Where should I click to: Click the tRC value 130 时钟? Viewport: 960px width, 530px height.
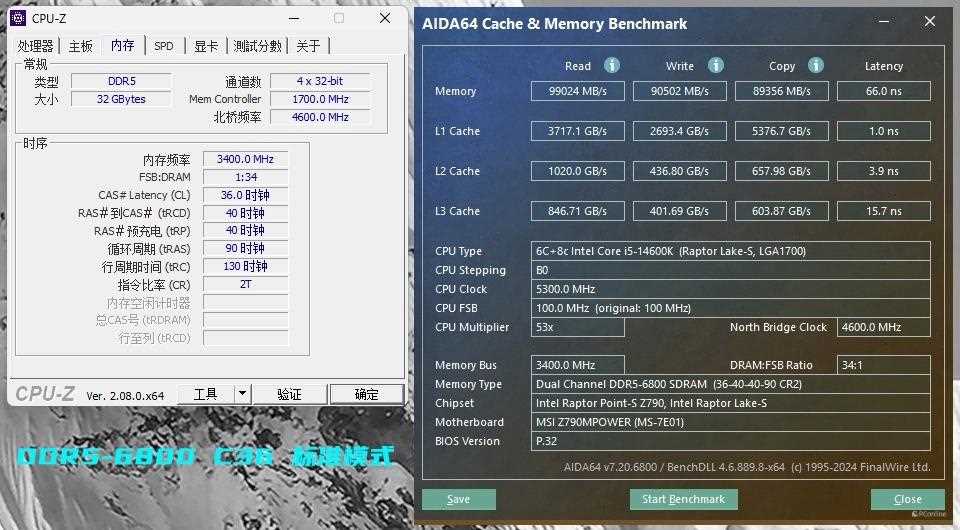(246, 266)
